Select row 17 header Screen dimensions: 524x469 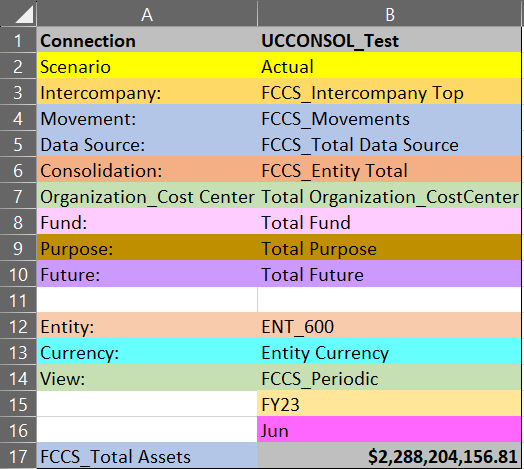(x=18, y=456)
